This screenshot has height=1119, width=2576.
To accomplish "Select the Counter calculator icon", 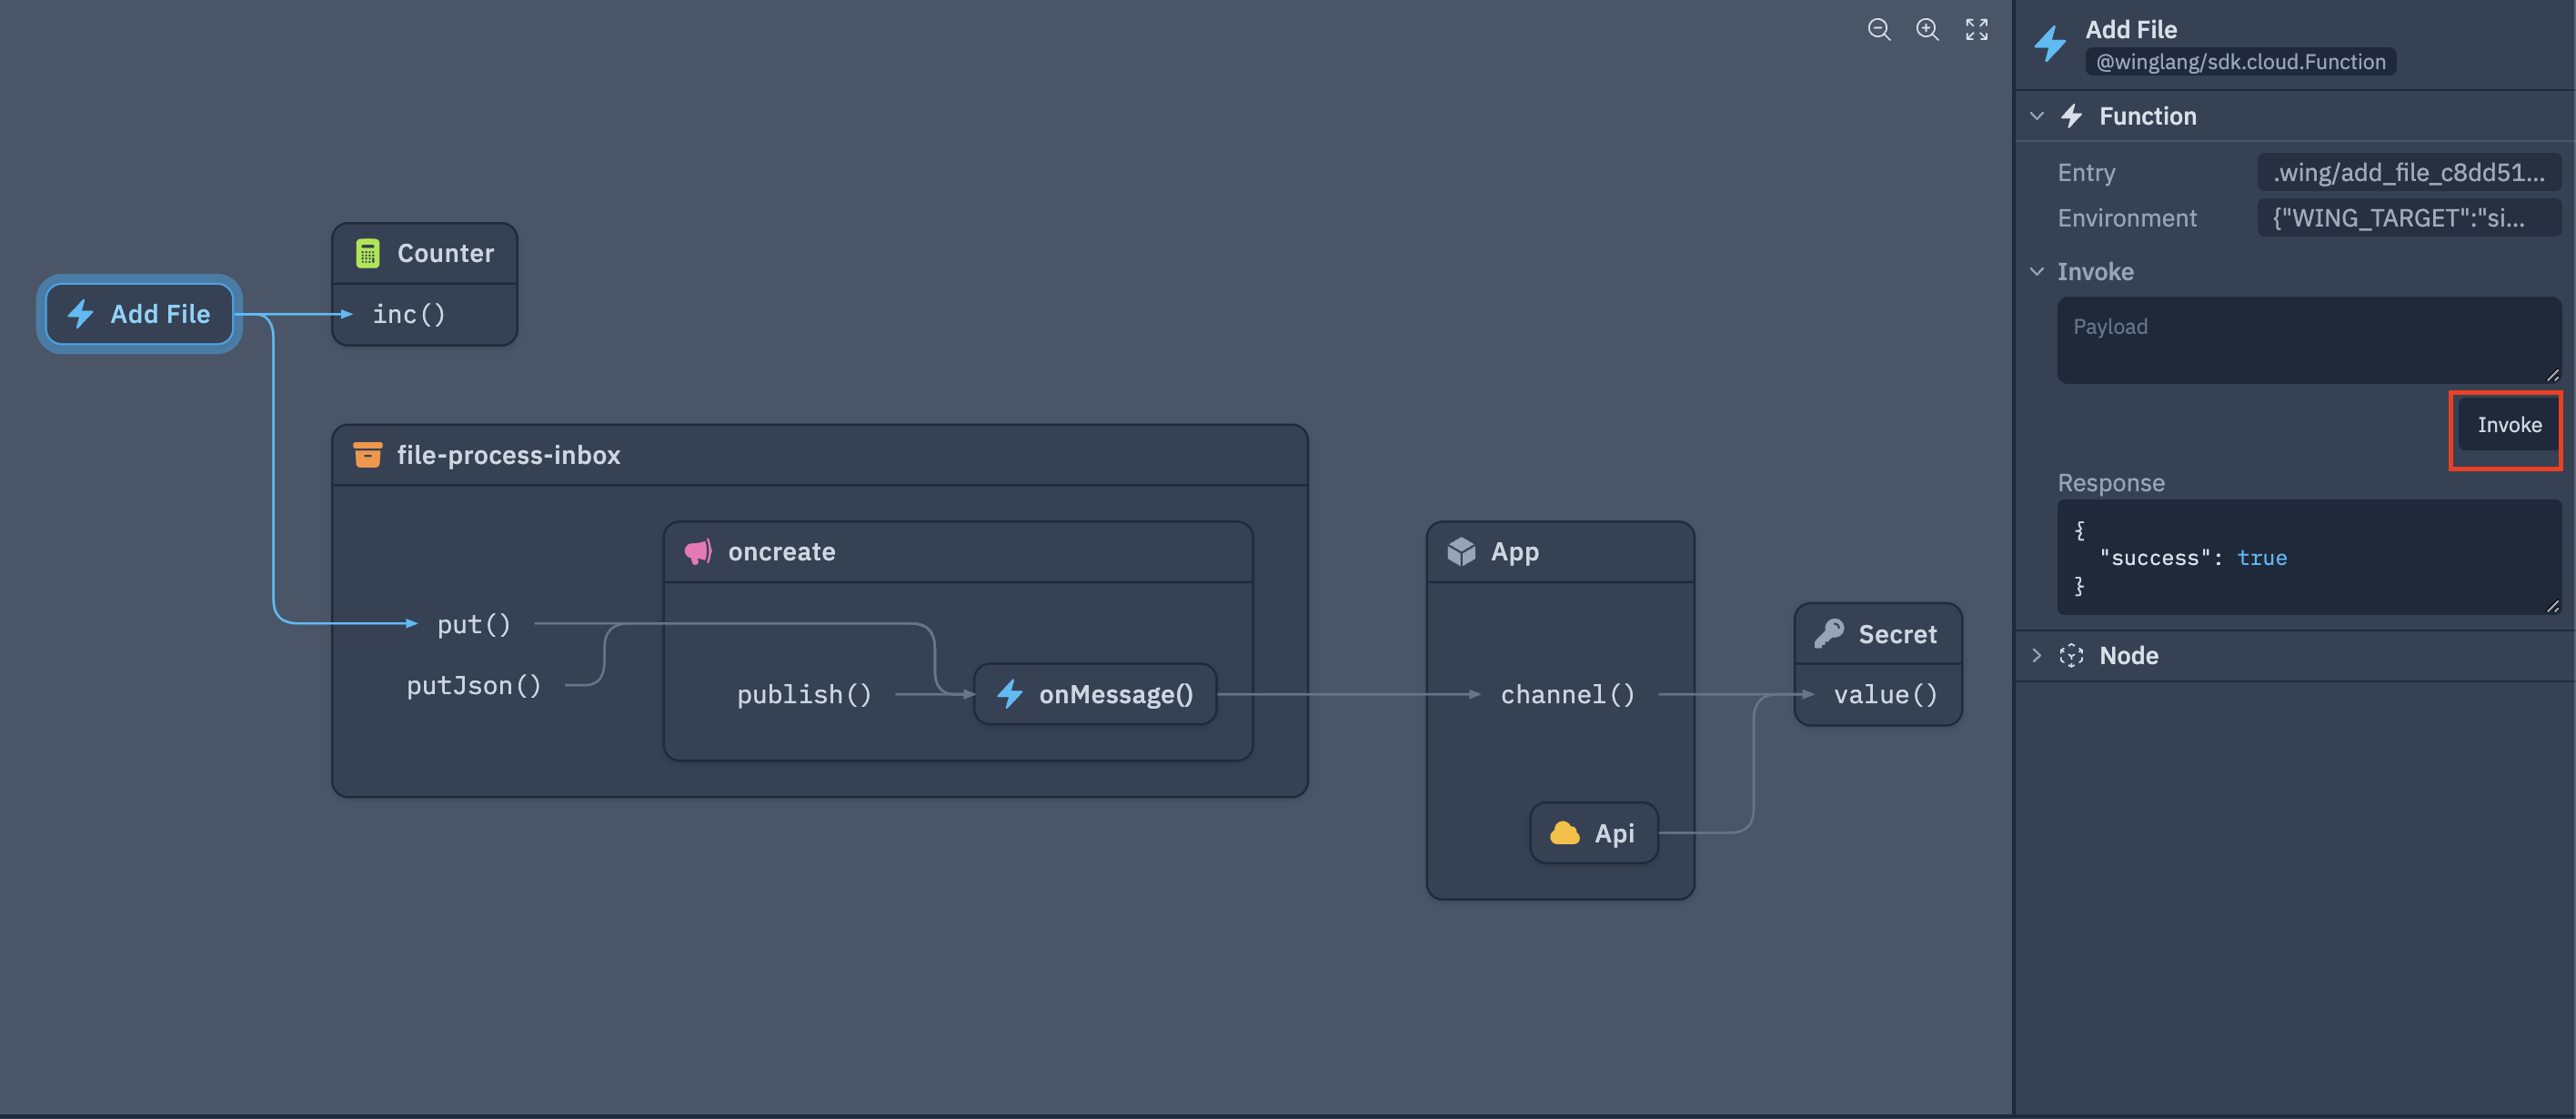I will tap(368, 253).
